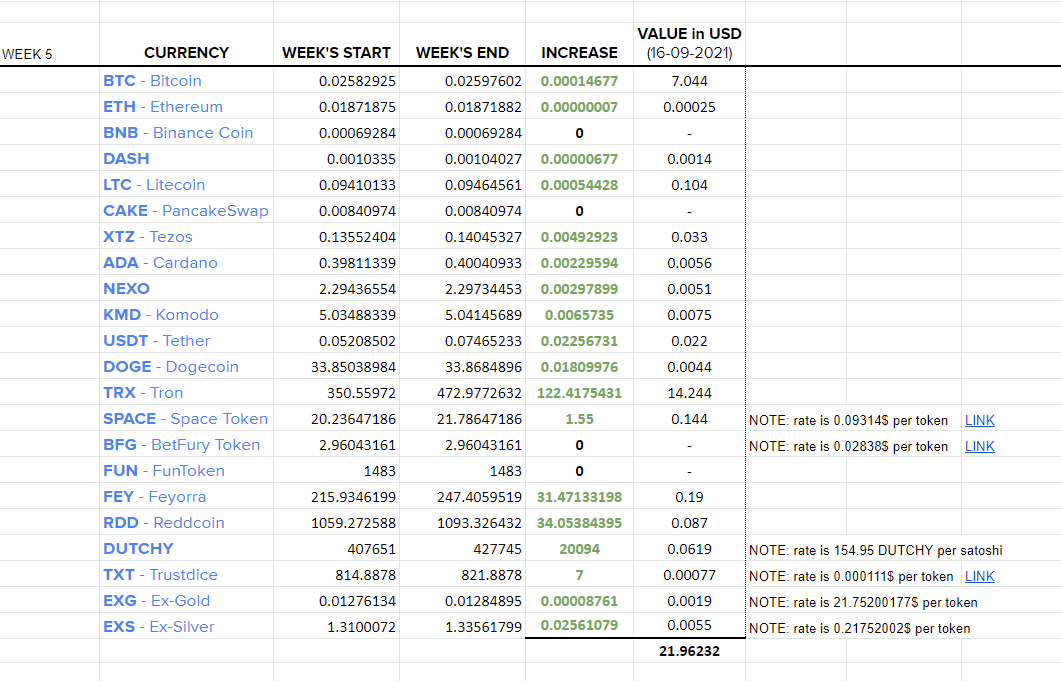Click the DOGE - Dogecoin link
Image resolution: width=1061 pixels, height=681 pixels.
(171, 367)
